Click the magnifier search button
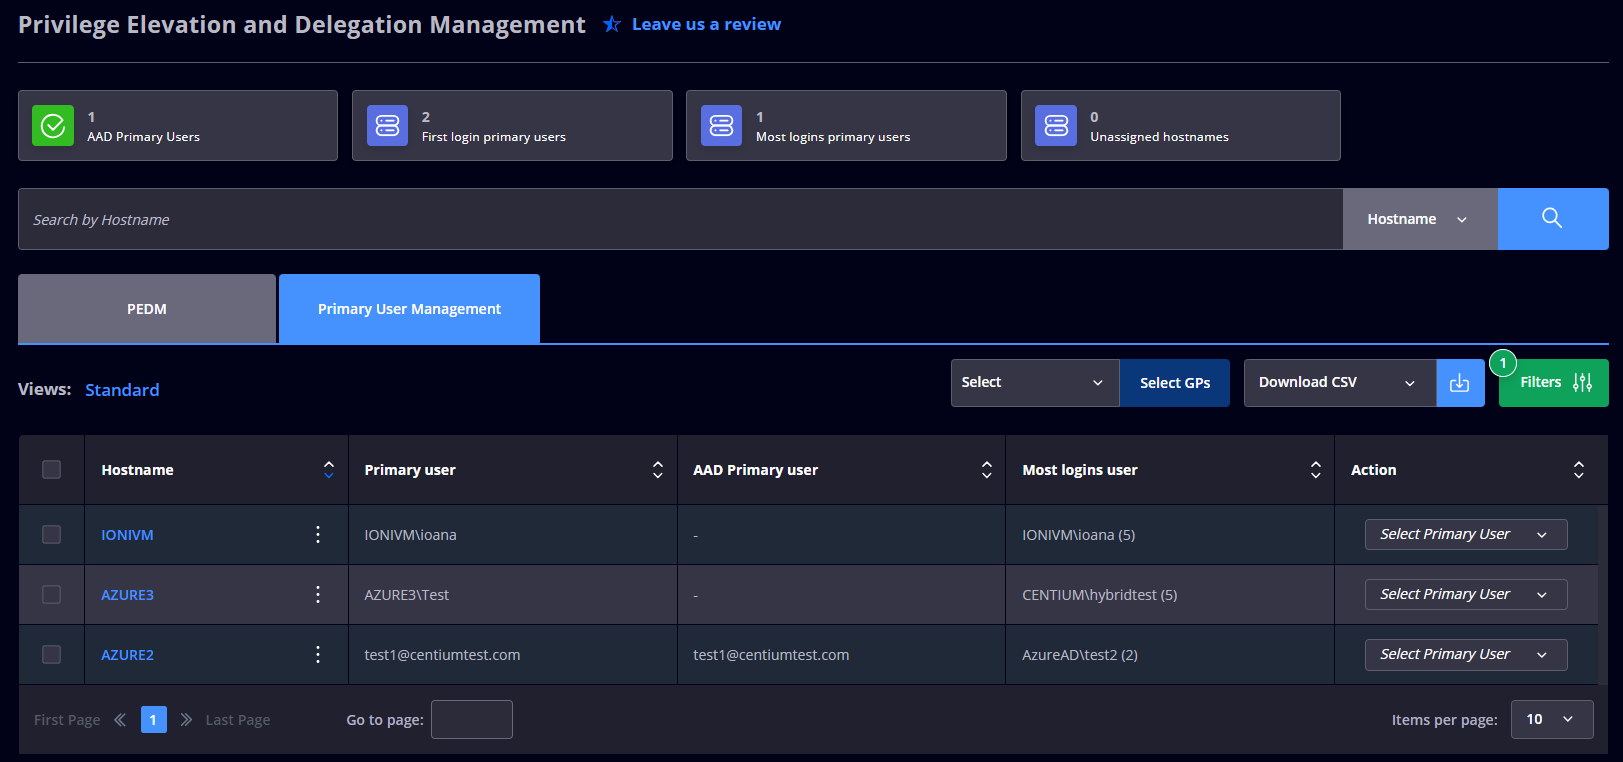 click(x=1553, y=219)
